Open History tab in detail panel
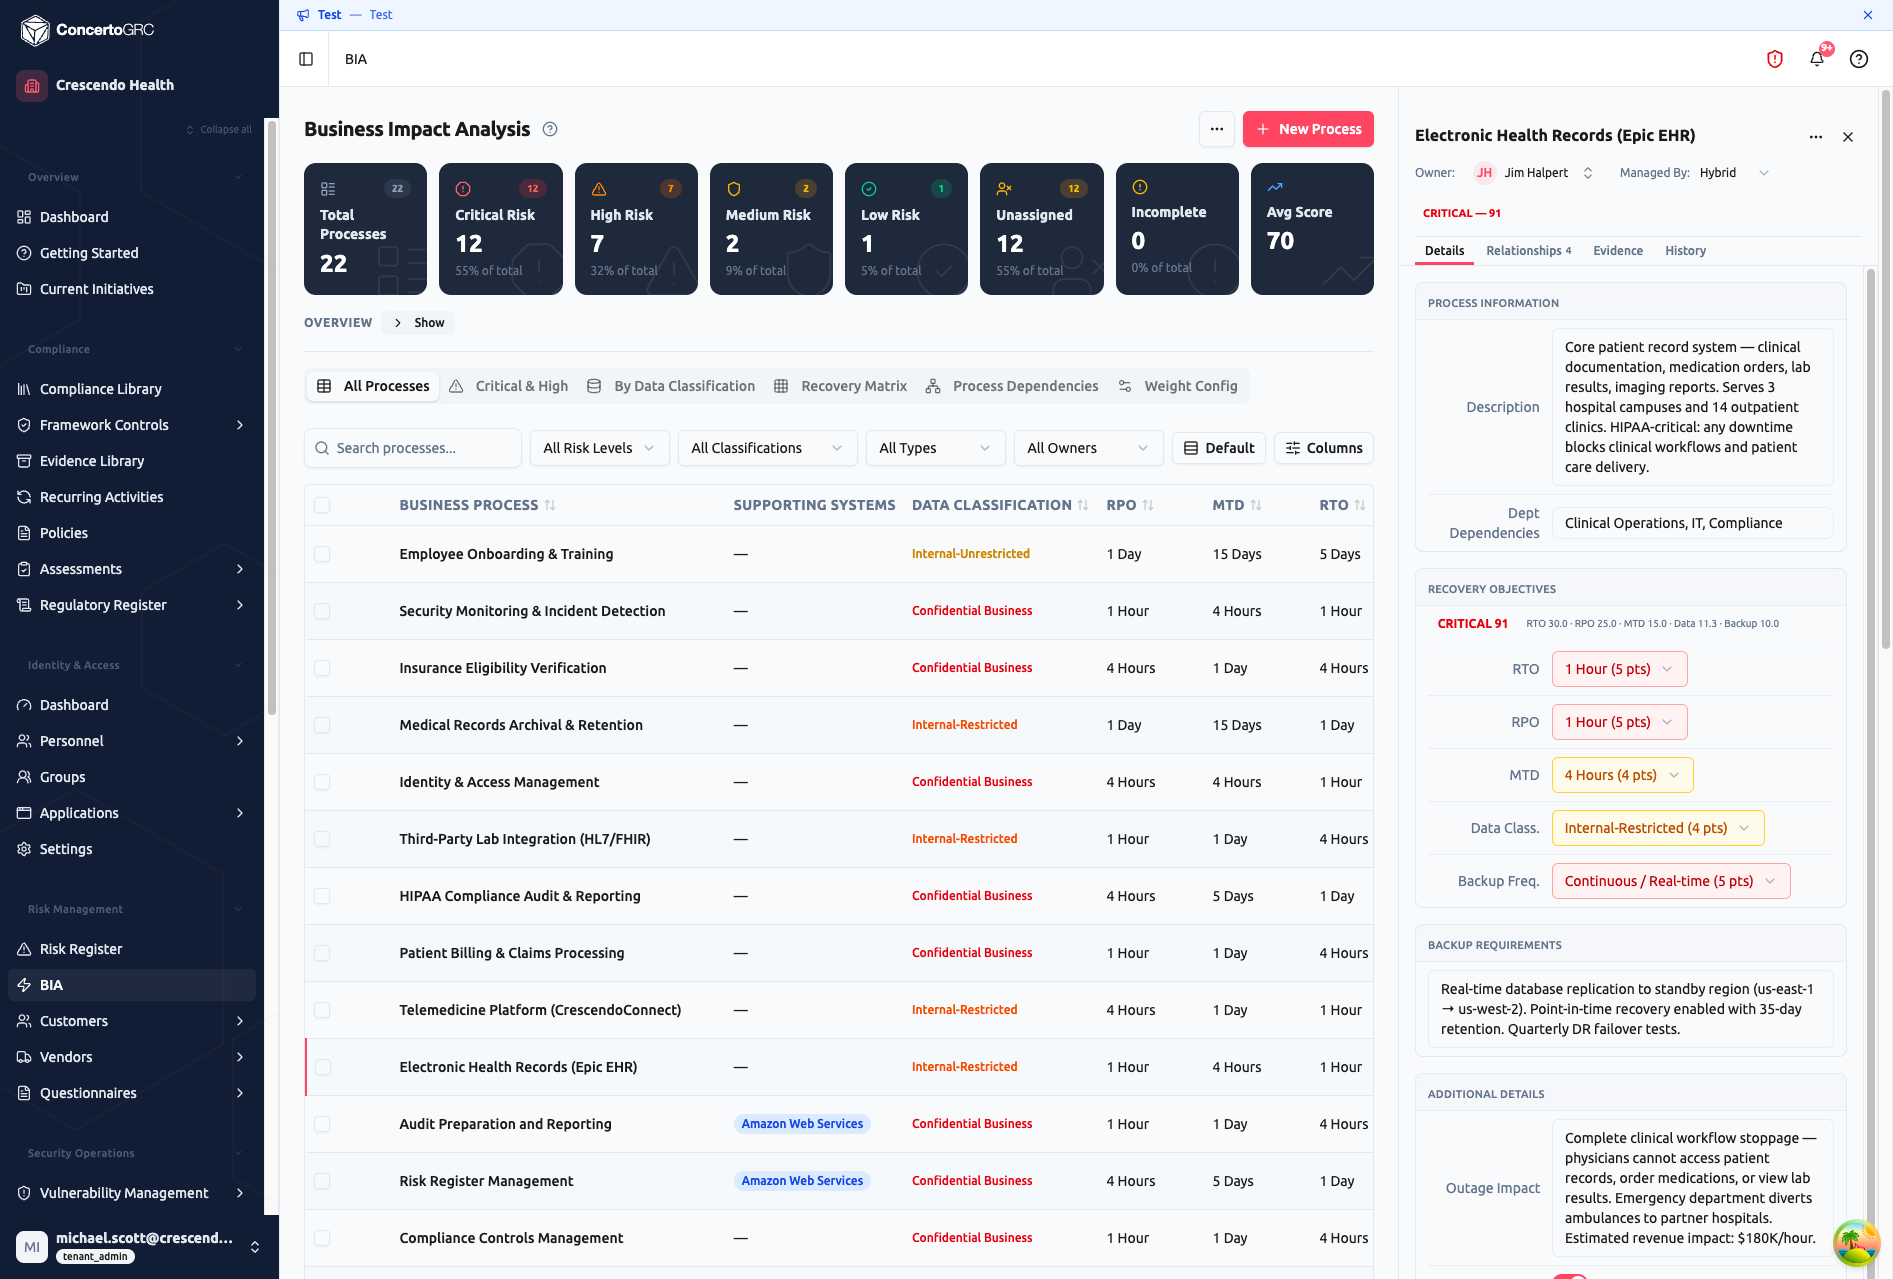This screenshot has height=1279, width=1893. 1685,251
